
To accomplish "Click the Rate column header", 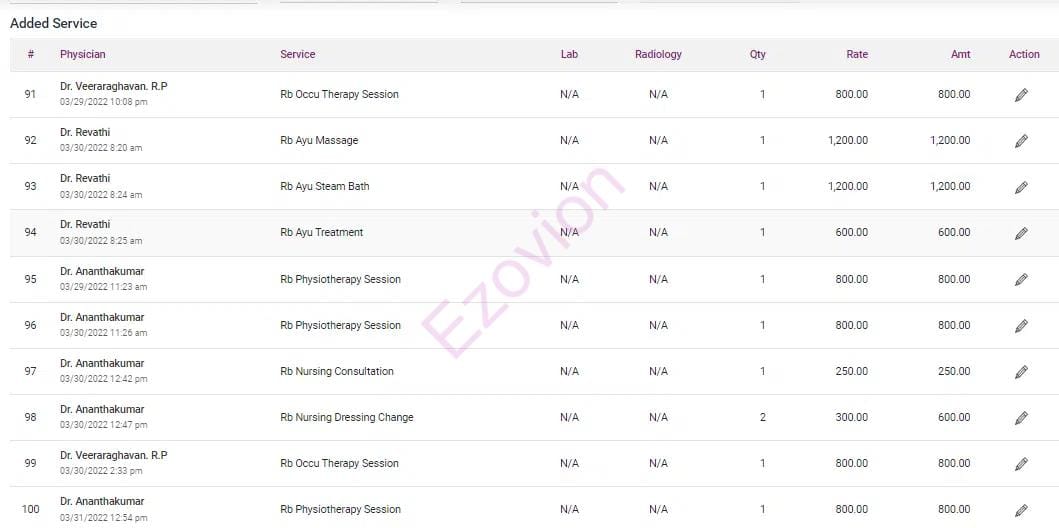I will click(856, 54).
